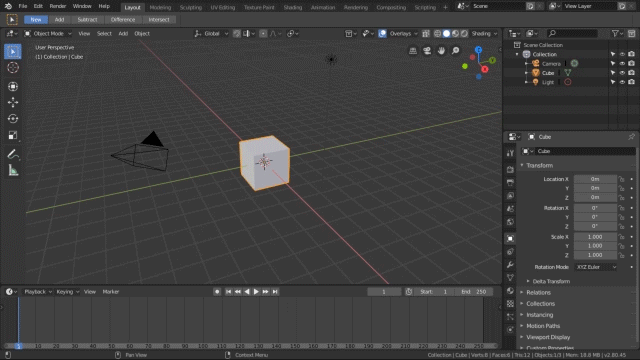Toggle the Overlays display button
640x360 pixels.
coord(382,33)
